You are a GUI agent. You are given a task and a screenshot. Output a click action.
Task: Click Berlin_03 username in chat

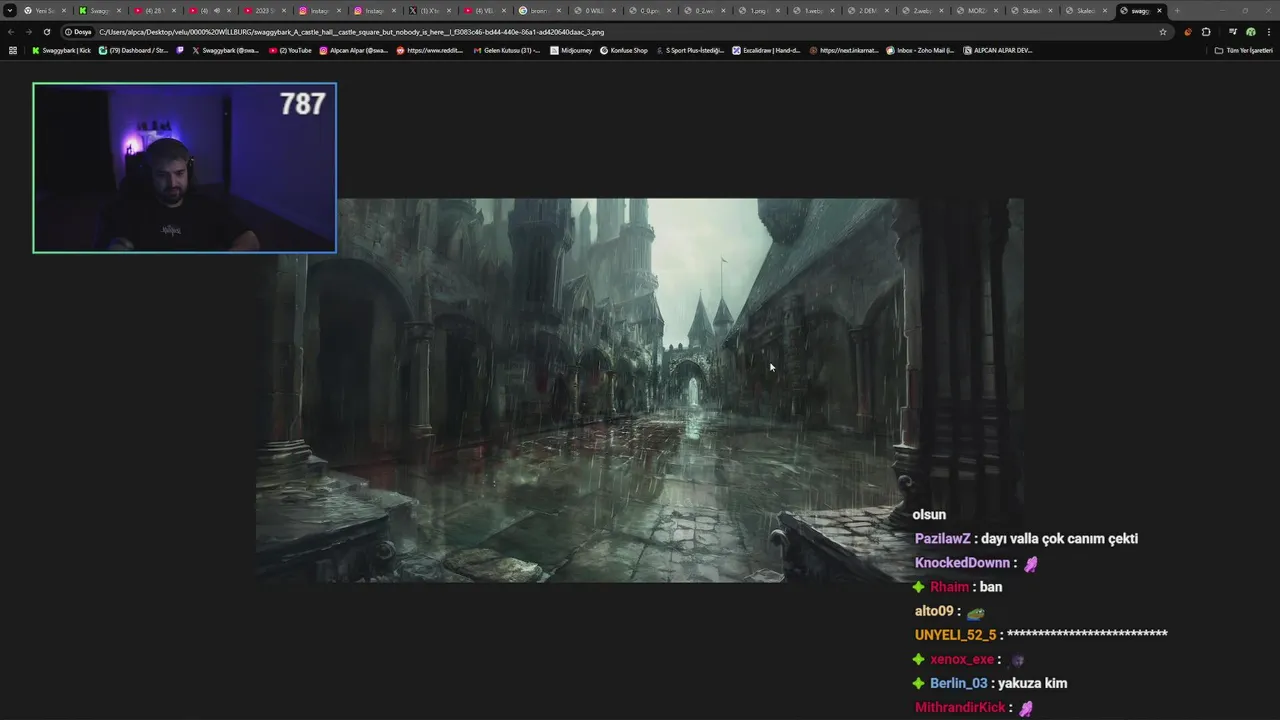coord(959,684)
